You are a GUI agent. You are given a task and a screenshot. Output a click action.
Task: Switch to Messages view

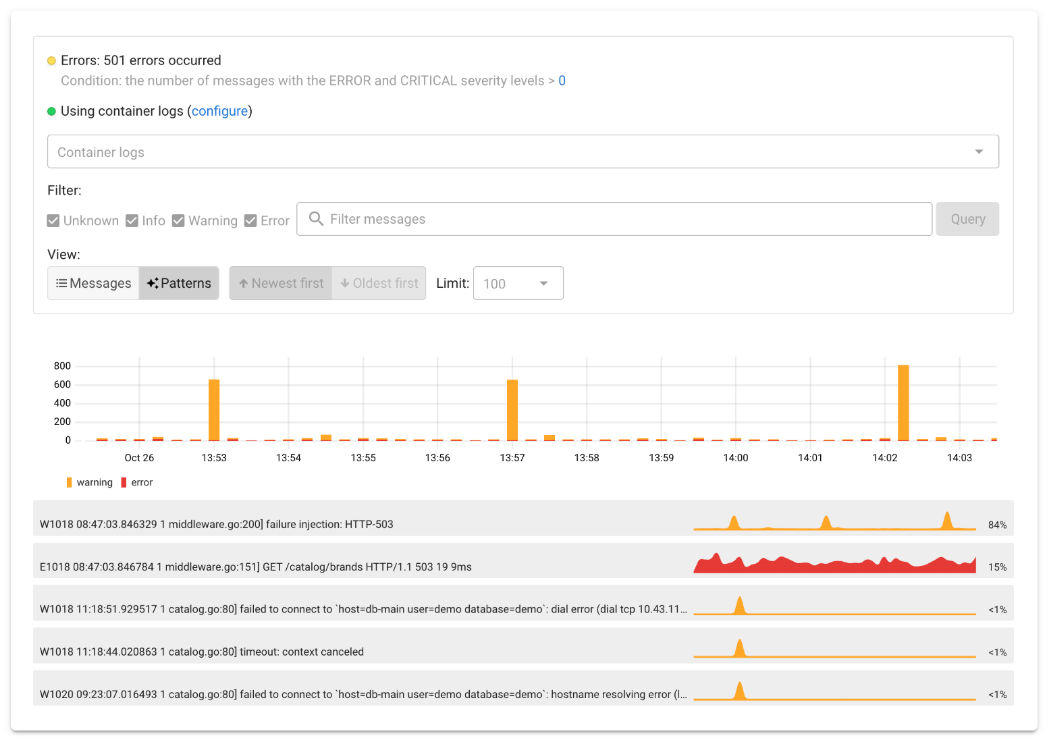point(93,283)
